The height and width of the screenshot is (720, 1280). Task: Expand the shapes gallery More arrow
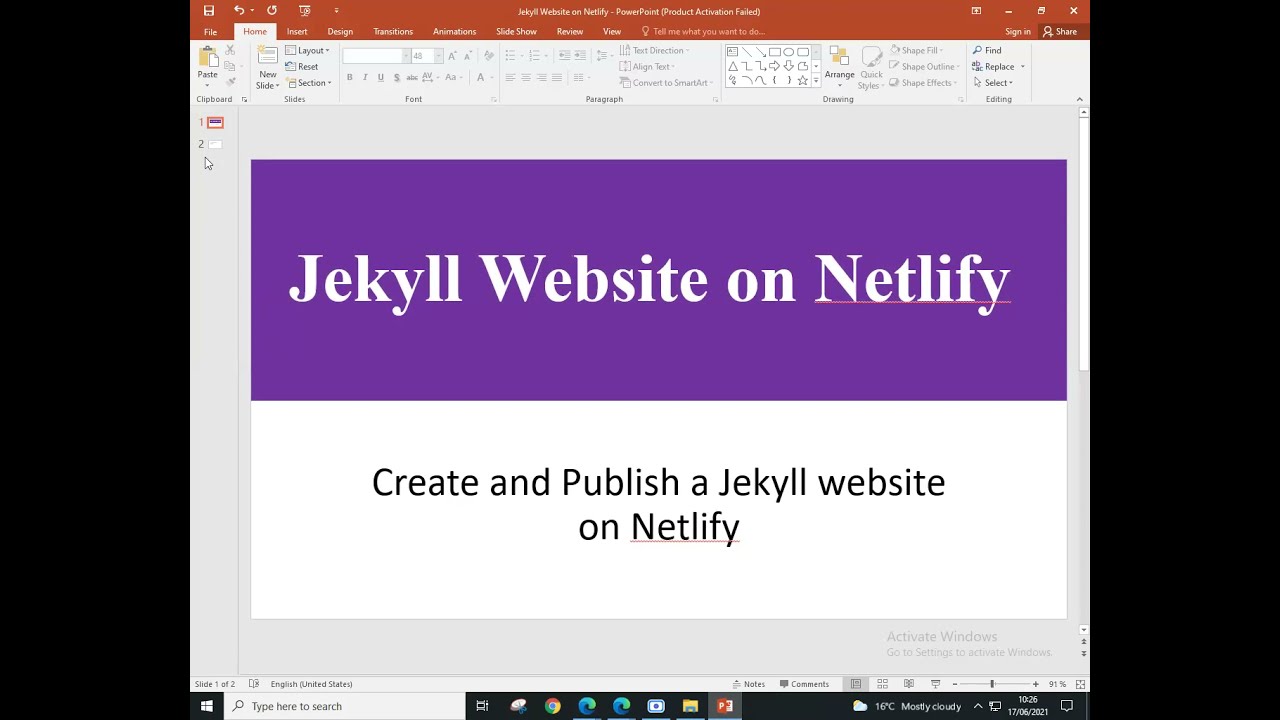(x=816, y=81)
